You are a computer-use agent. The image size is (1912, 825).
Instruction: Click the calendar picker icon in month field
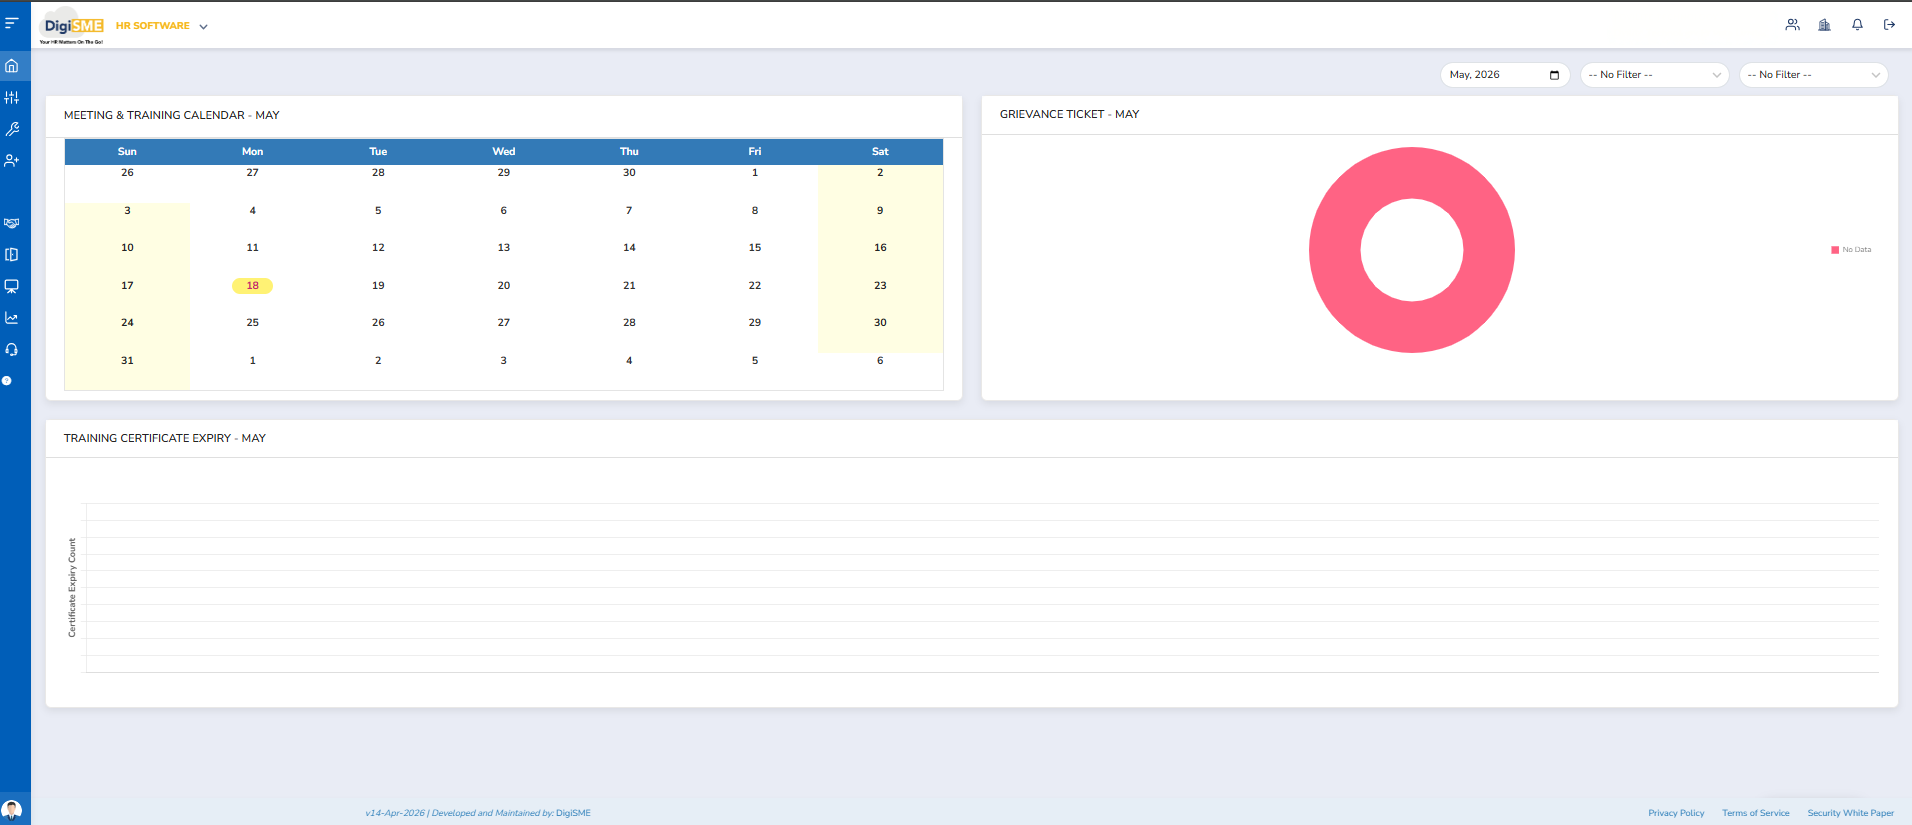pos(1554,75)
